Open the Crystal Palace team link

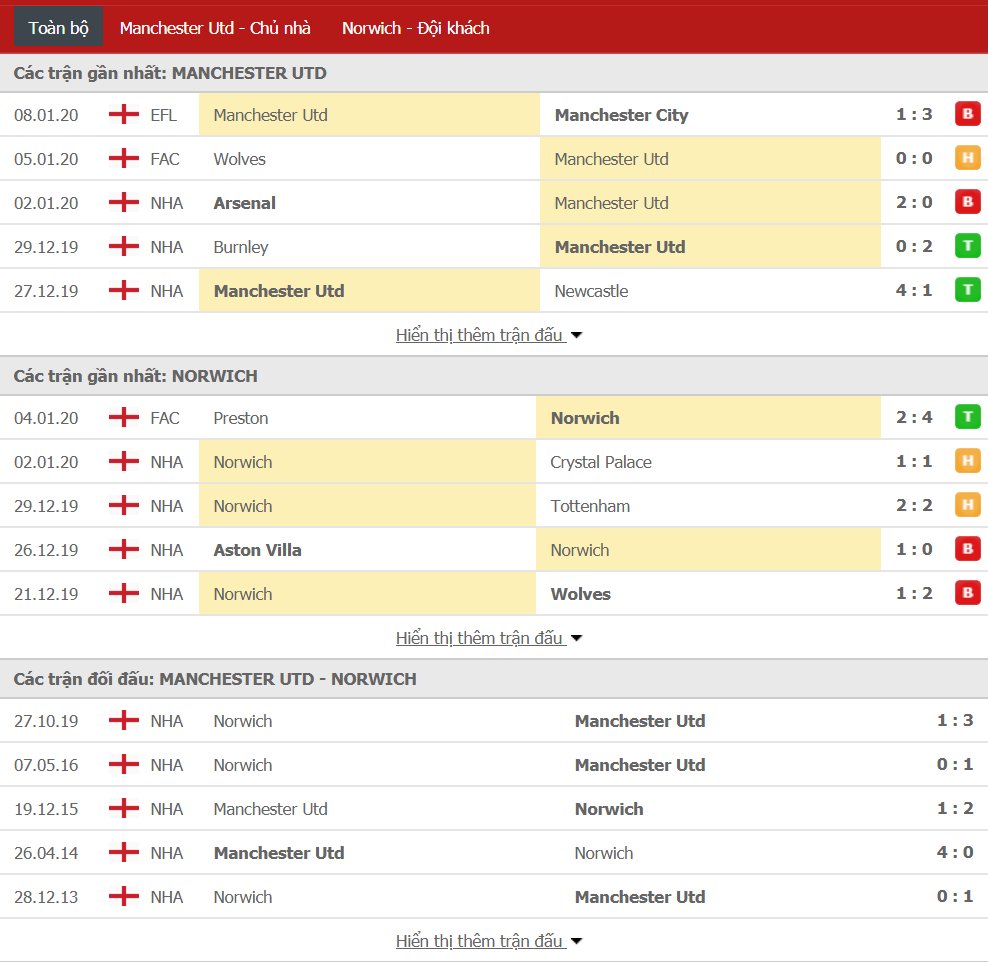click(600, 462)
